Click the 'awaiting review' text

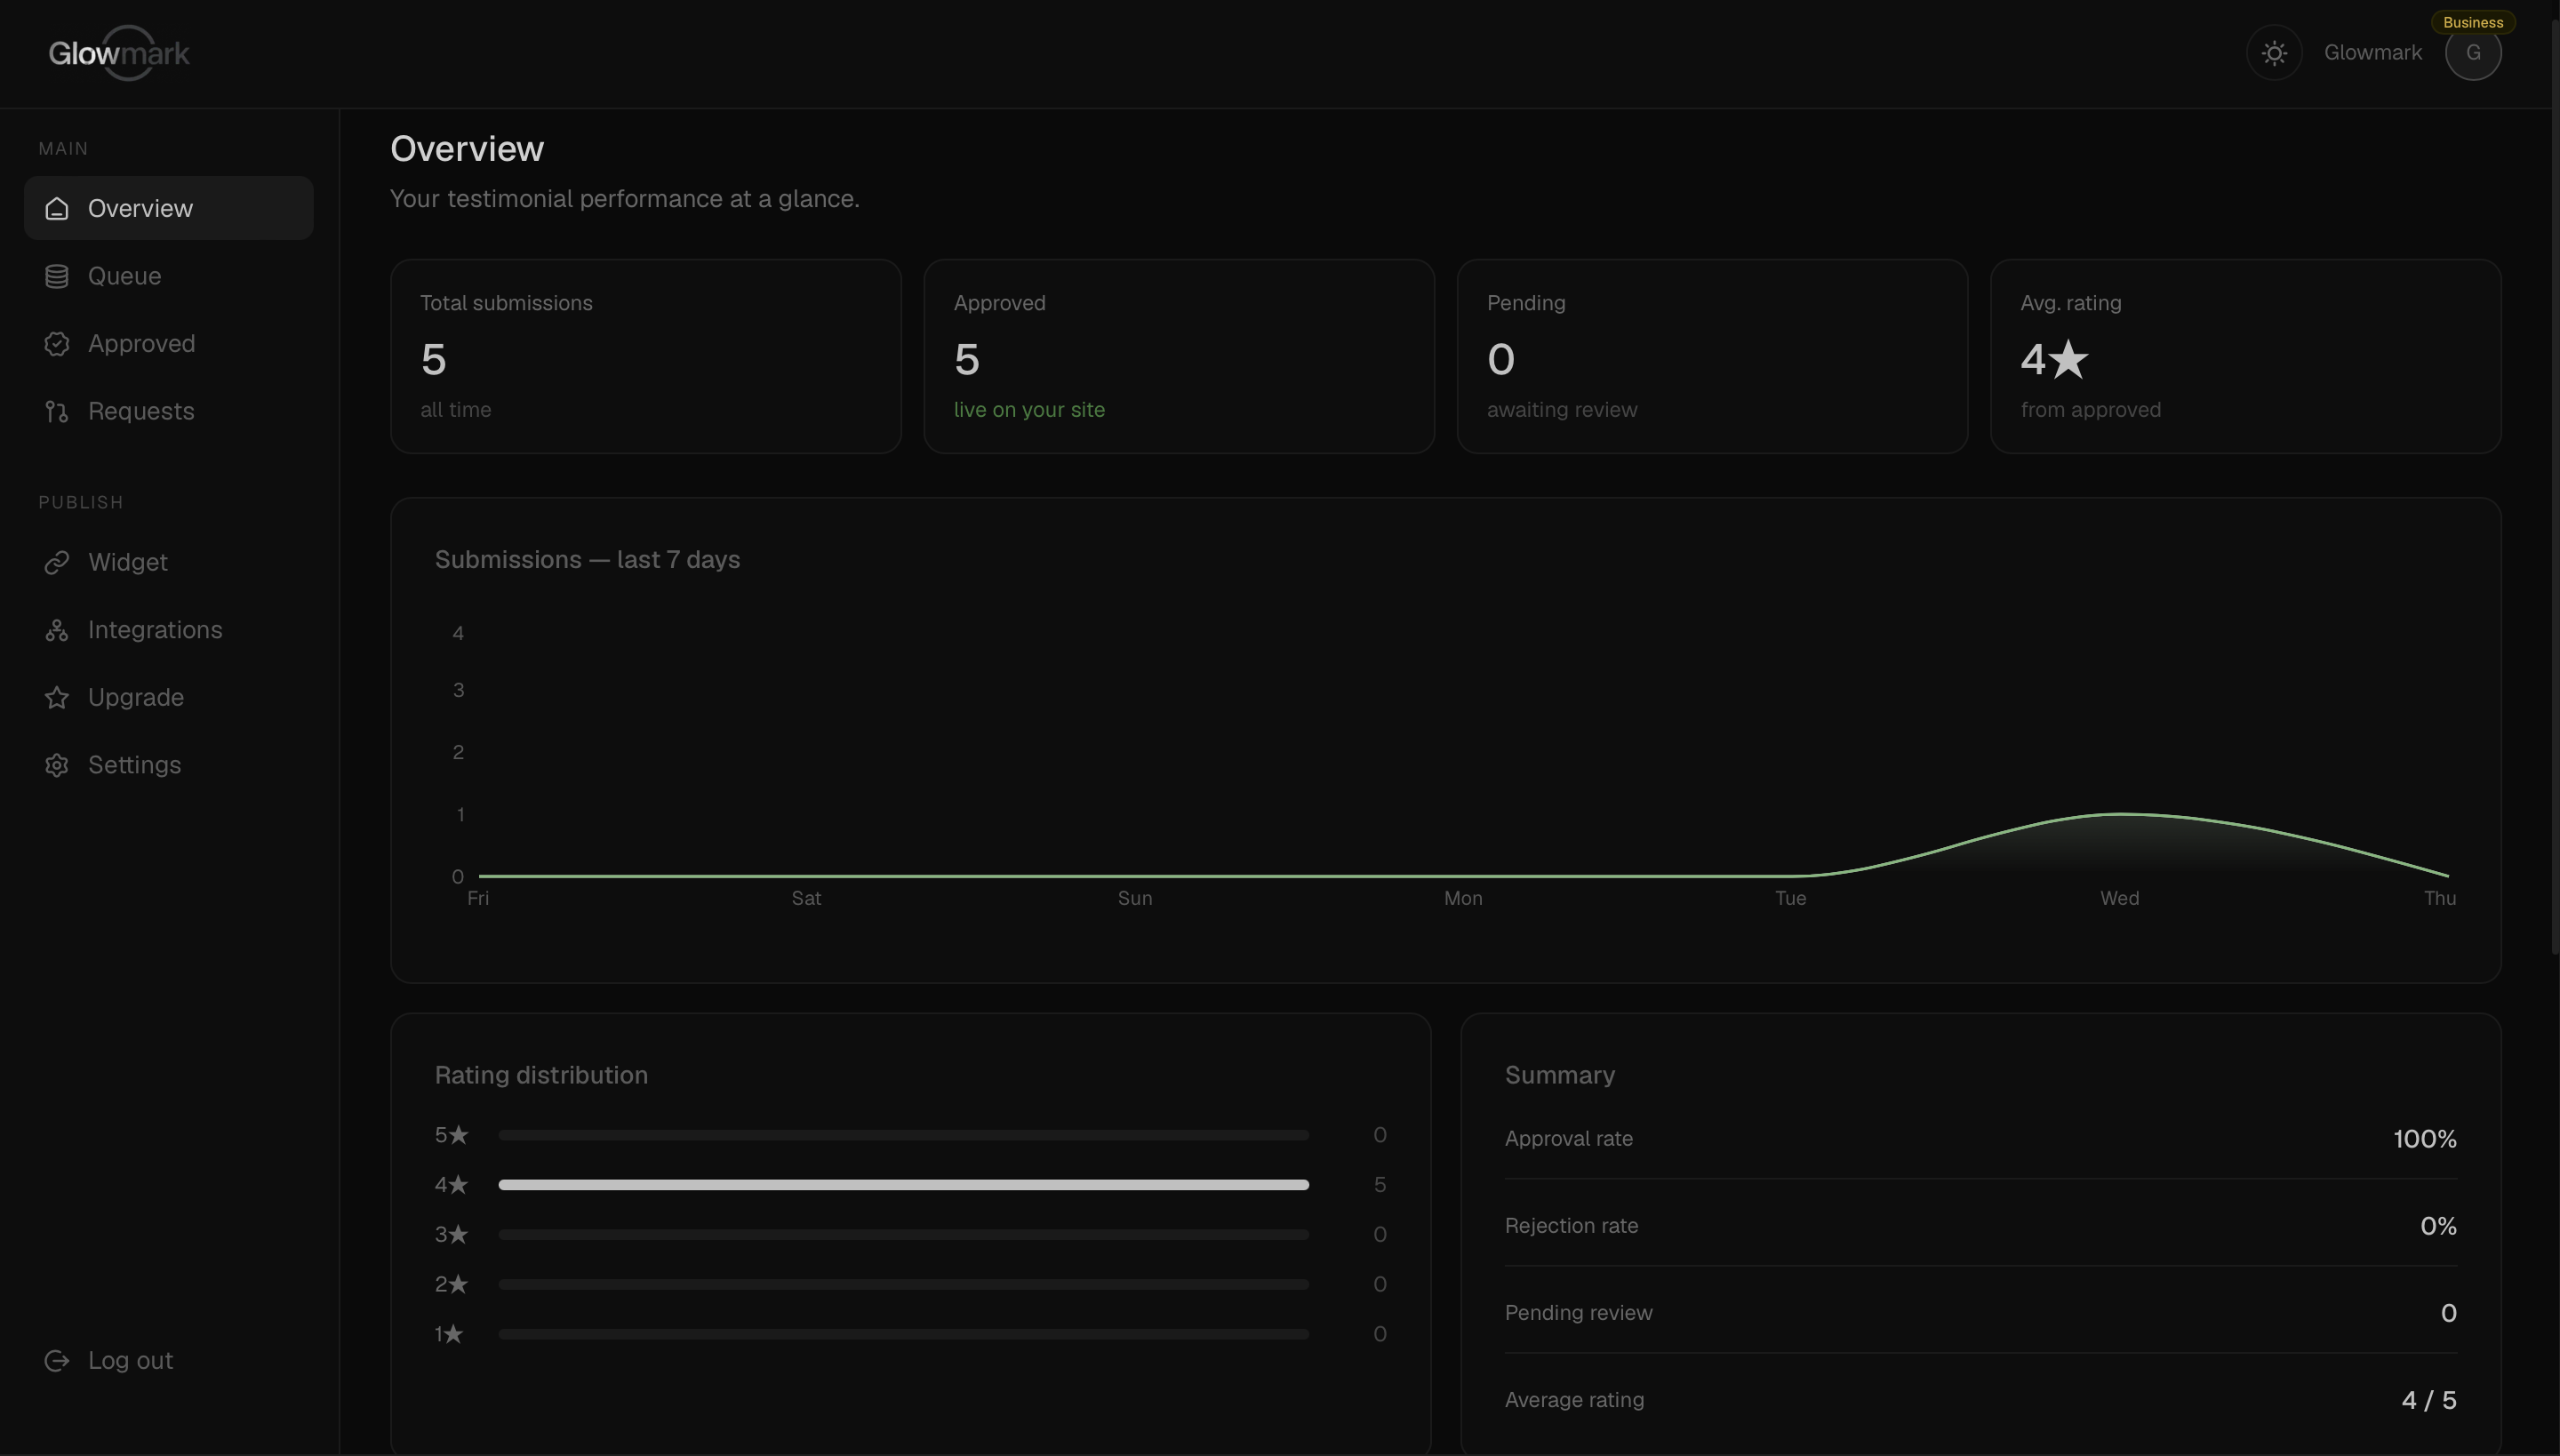(x=1562, y=410)
